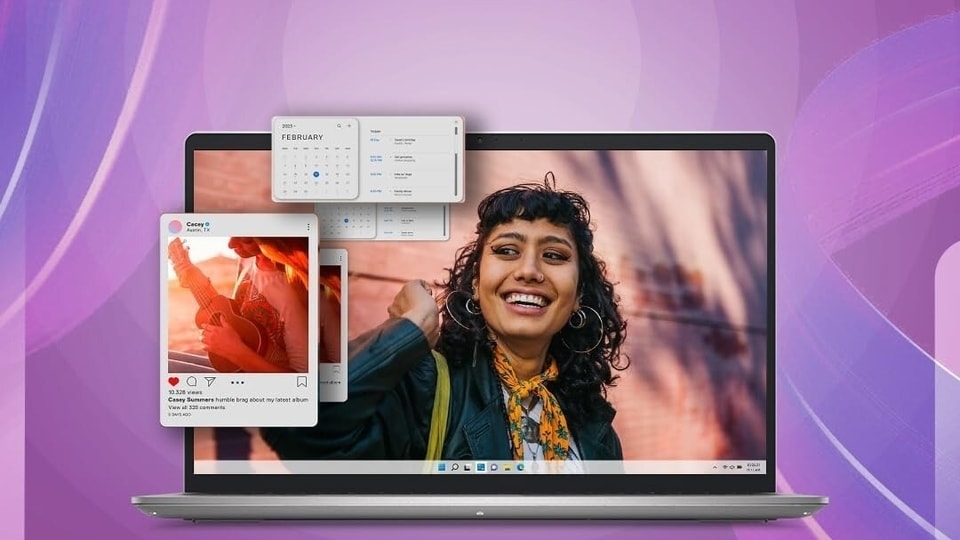Viewport: 960px width, 540px height.
Task: Open the Chat icon on taskbar
Action: [x=494, y=467]
